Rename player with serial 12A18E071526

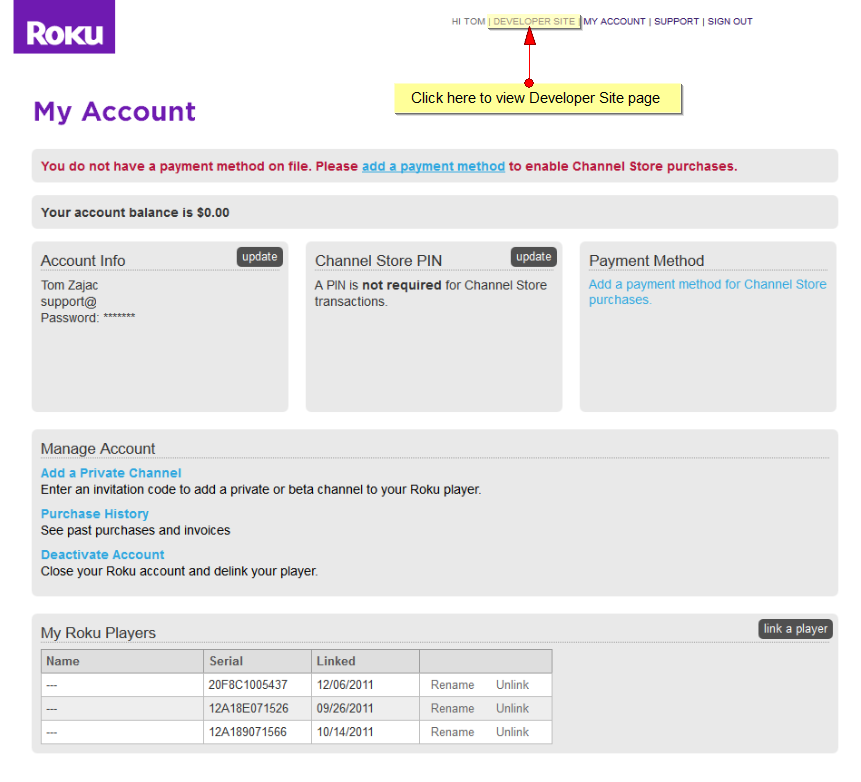pyautogui.click(x=452, y=708)
